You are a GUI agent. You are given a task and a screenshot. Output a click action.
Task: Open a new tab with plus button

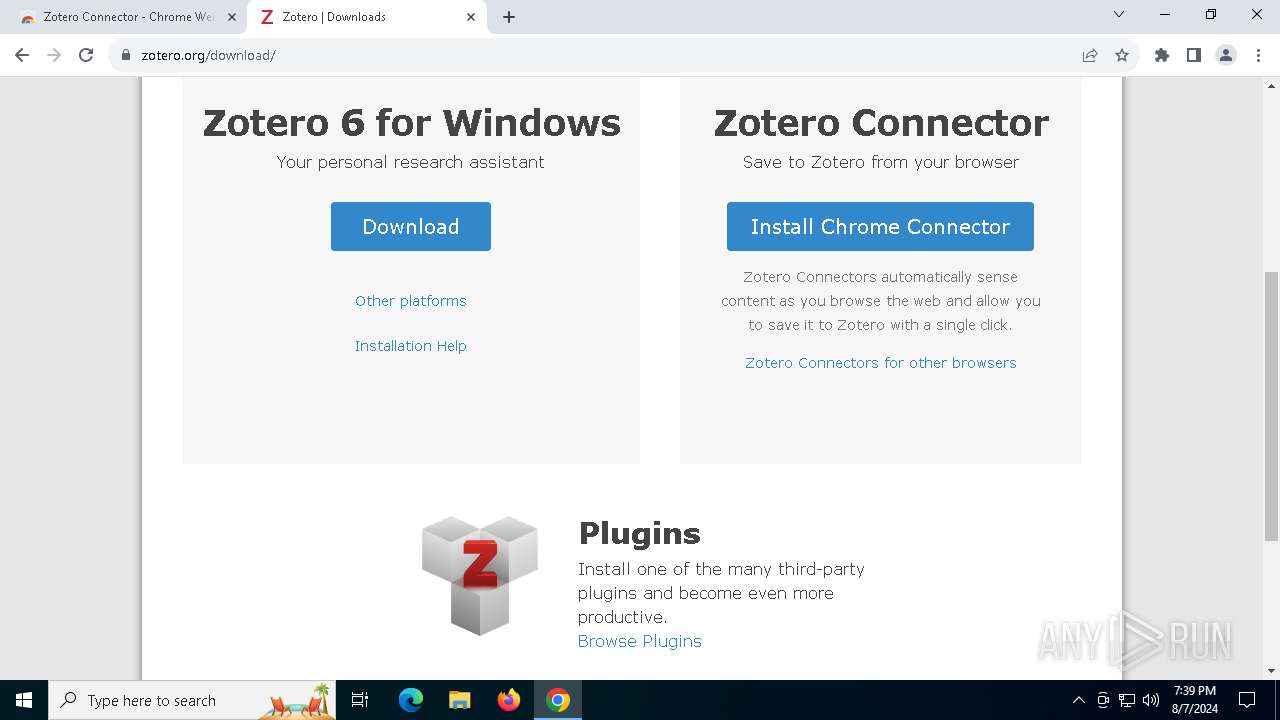click(509, 17)
